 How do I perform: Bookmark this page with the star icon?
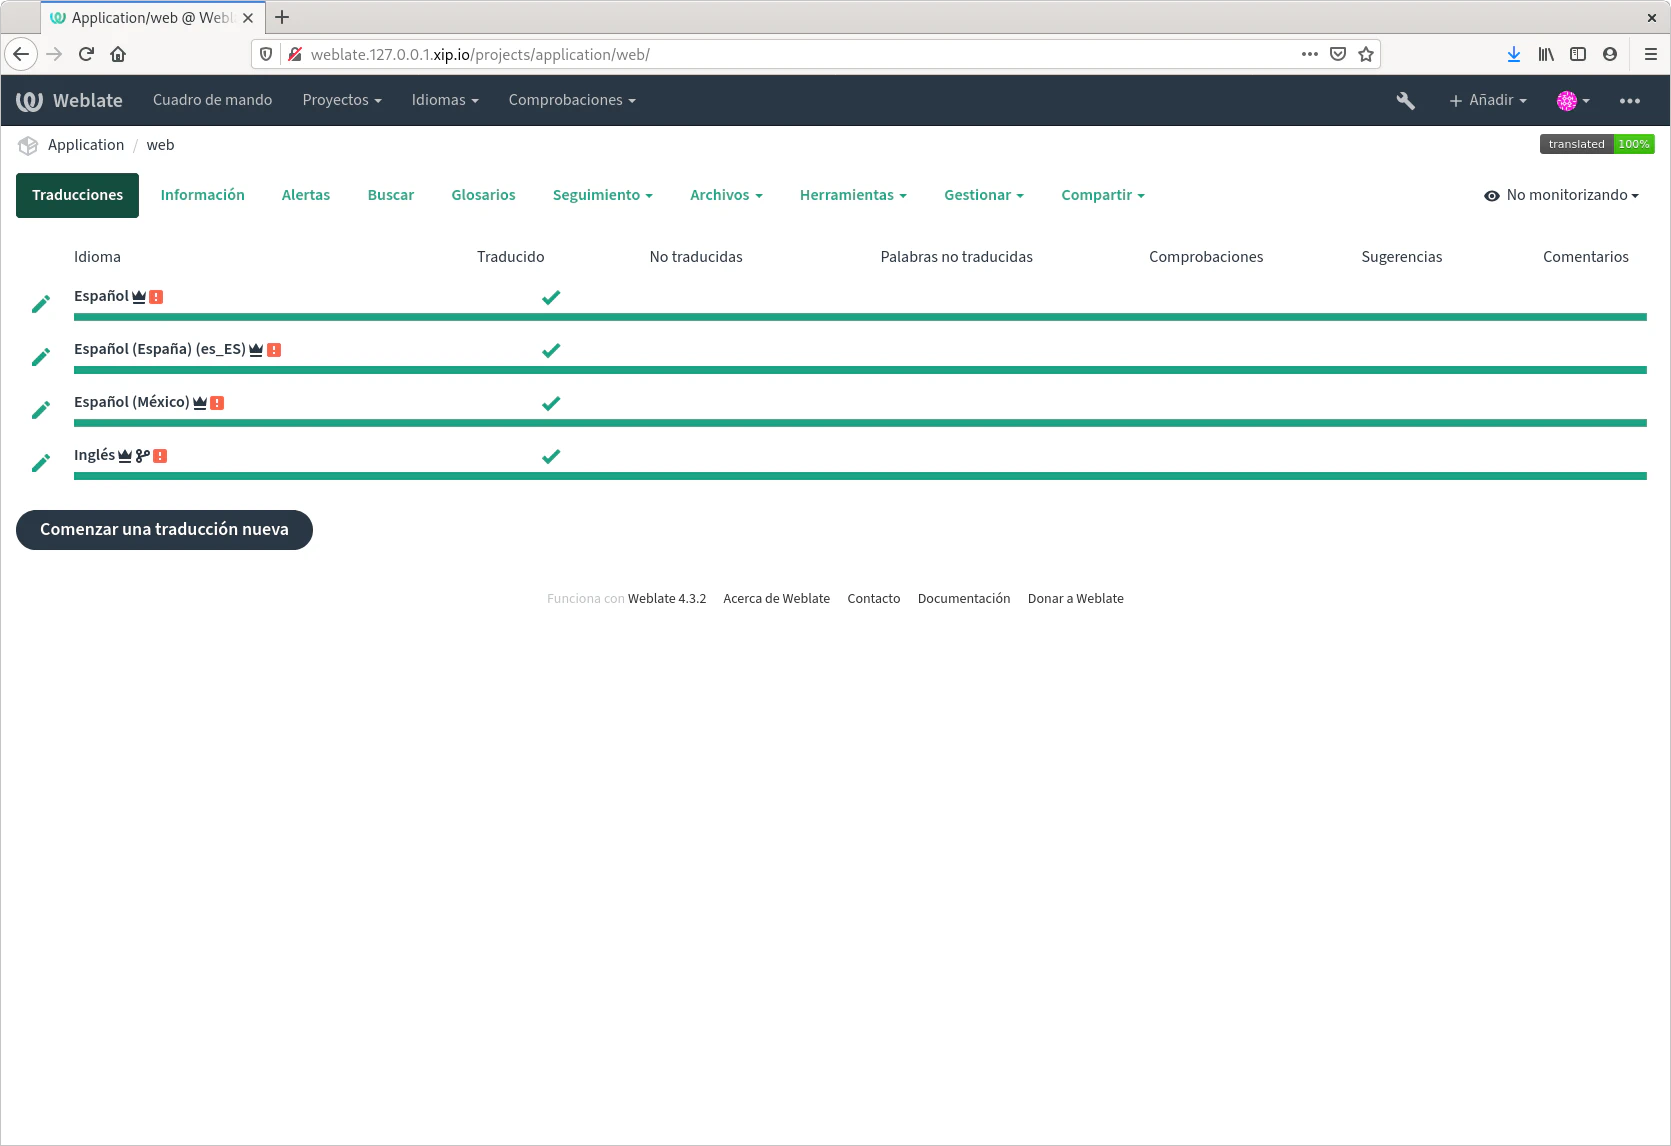tap(1366, 54)
